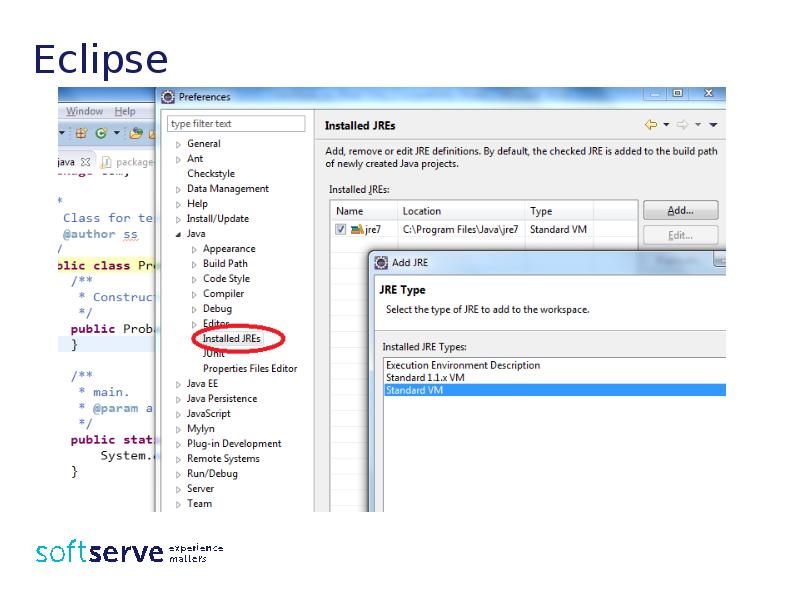Sort JREs by the Name column
Viewport: 800px width, 600px height.
(x=364, y=211)
